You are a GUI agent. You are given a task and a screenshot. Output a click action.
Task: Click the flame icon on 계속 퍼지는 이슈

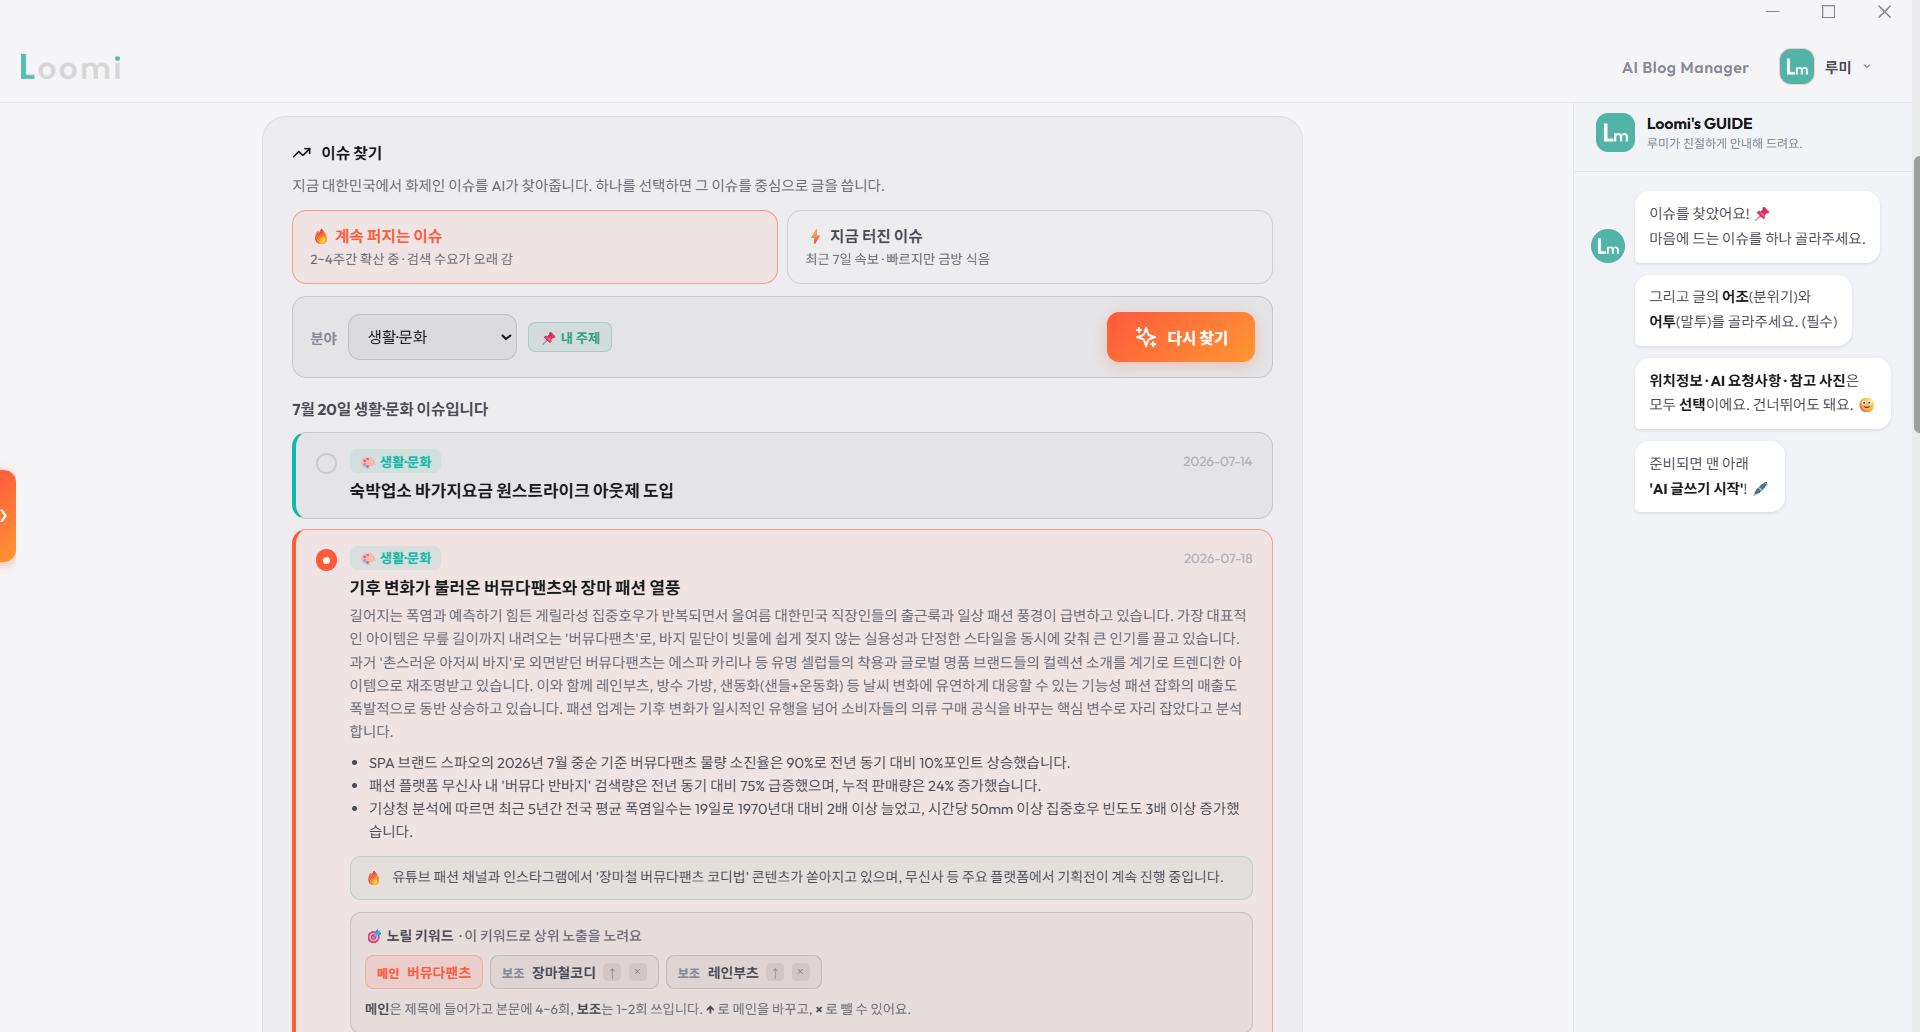[x=321, y=236]
